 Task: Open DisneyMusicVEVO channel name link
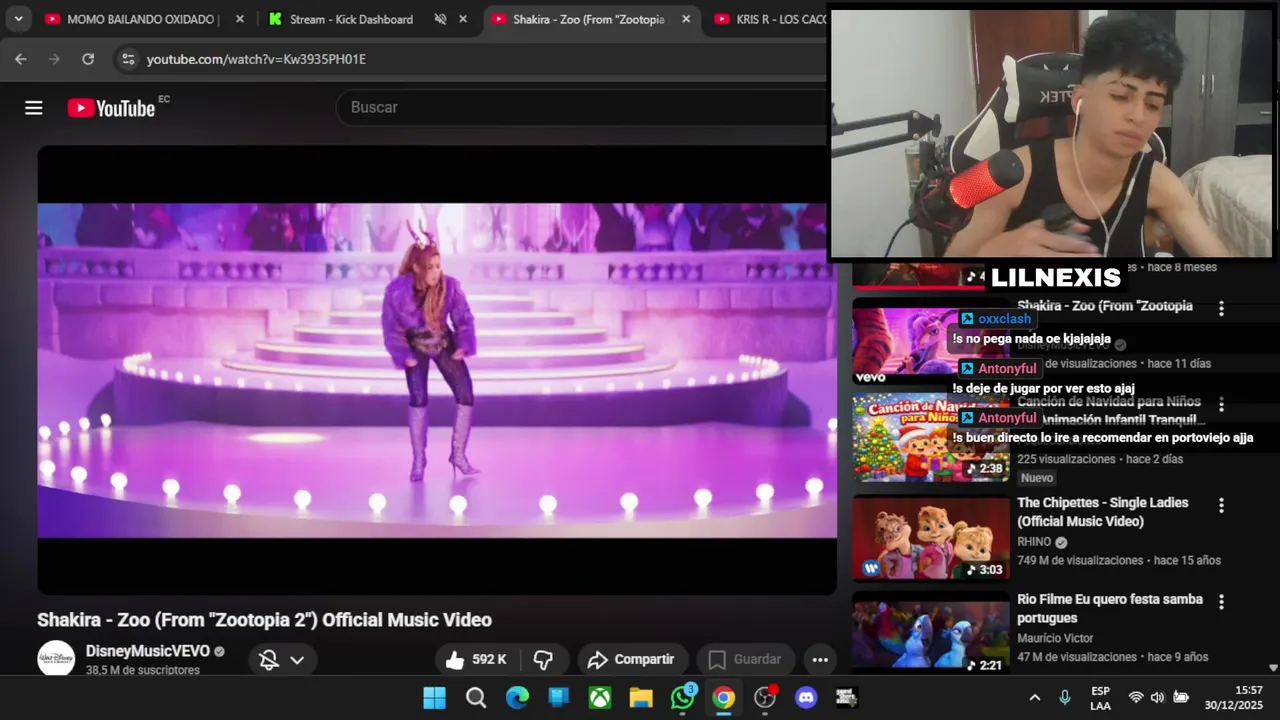[x=148, y=651]
